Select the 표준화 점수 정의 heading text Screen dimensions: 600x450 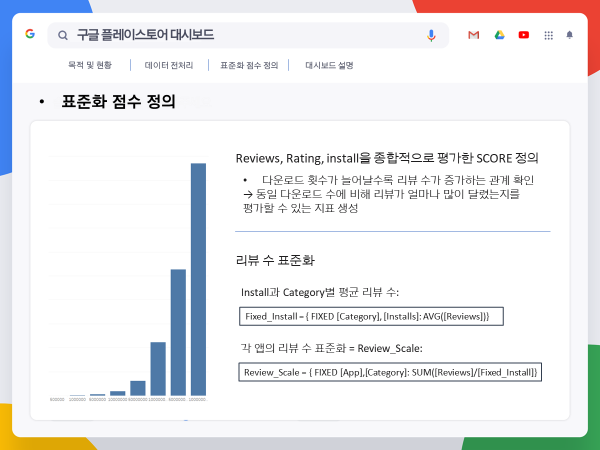[118, 101]
